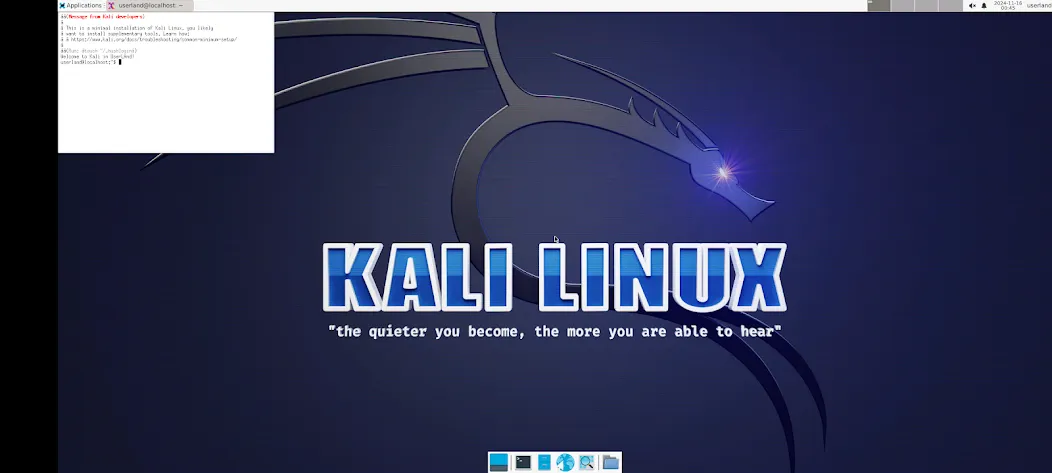Click the kali.org docs URL in terminal
This screenshot has width=1052, height=473.
tap(154, 40)
